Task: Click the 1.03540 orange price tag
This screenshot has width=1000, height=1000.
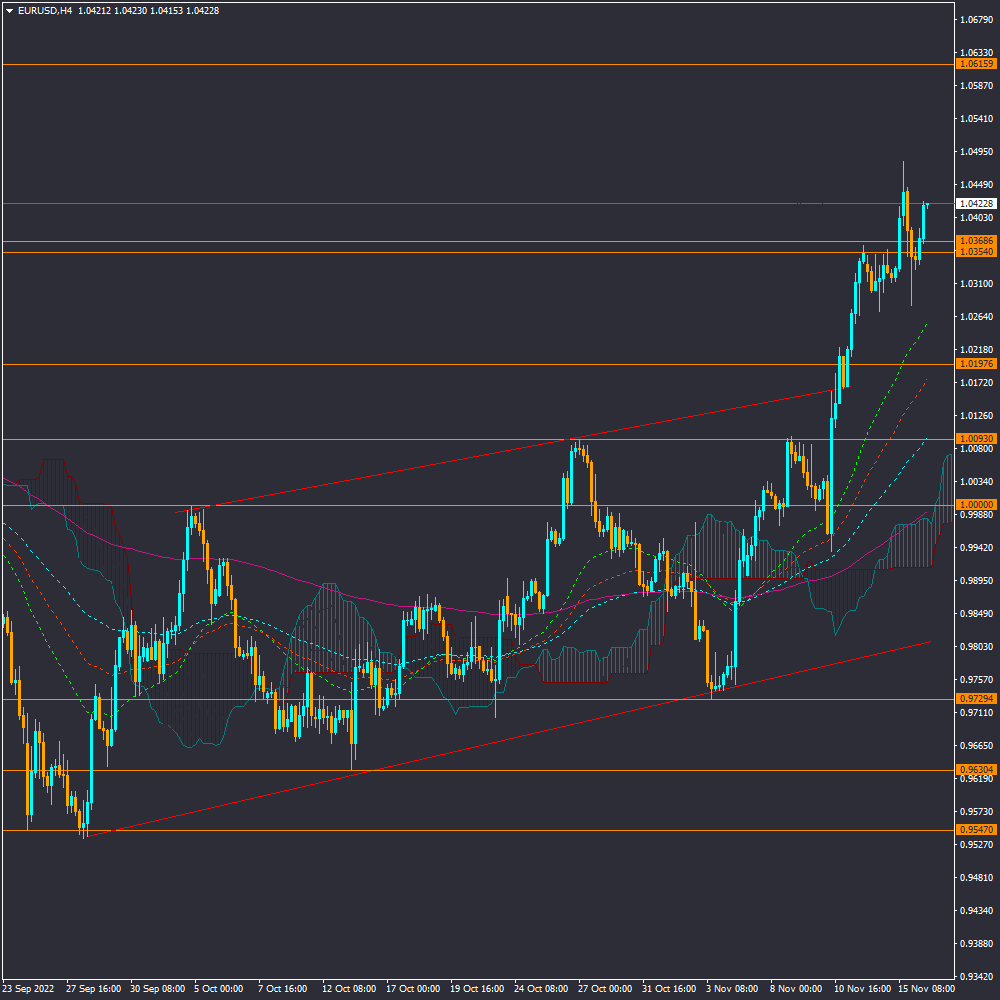Action: coord(976,252)
